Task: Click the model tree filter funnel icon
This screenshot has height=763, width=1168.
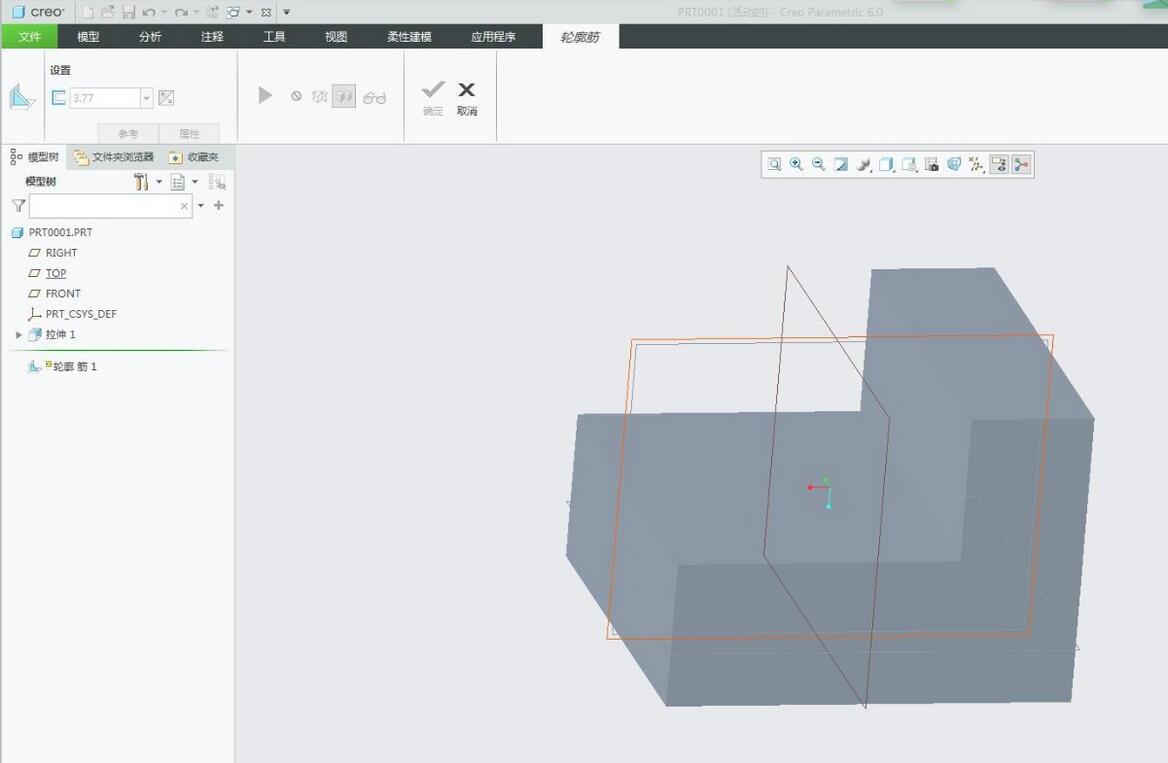Action: [x=19, y=206]
